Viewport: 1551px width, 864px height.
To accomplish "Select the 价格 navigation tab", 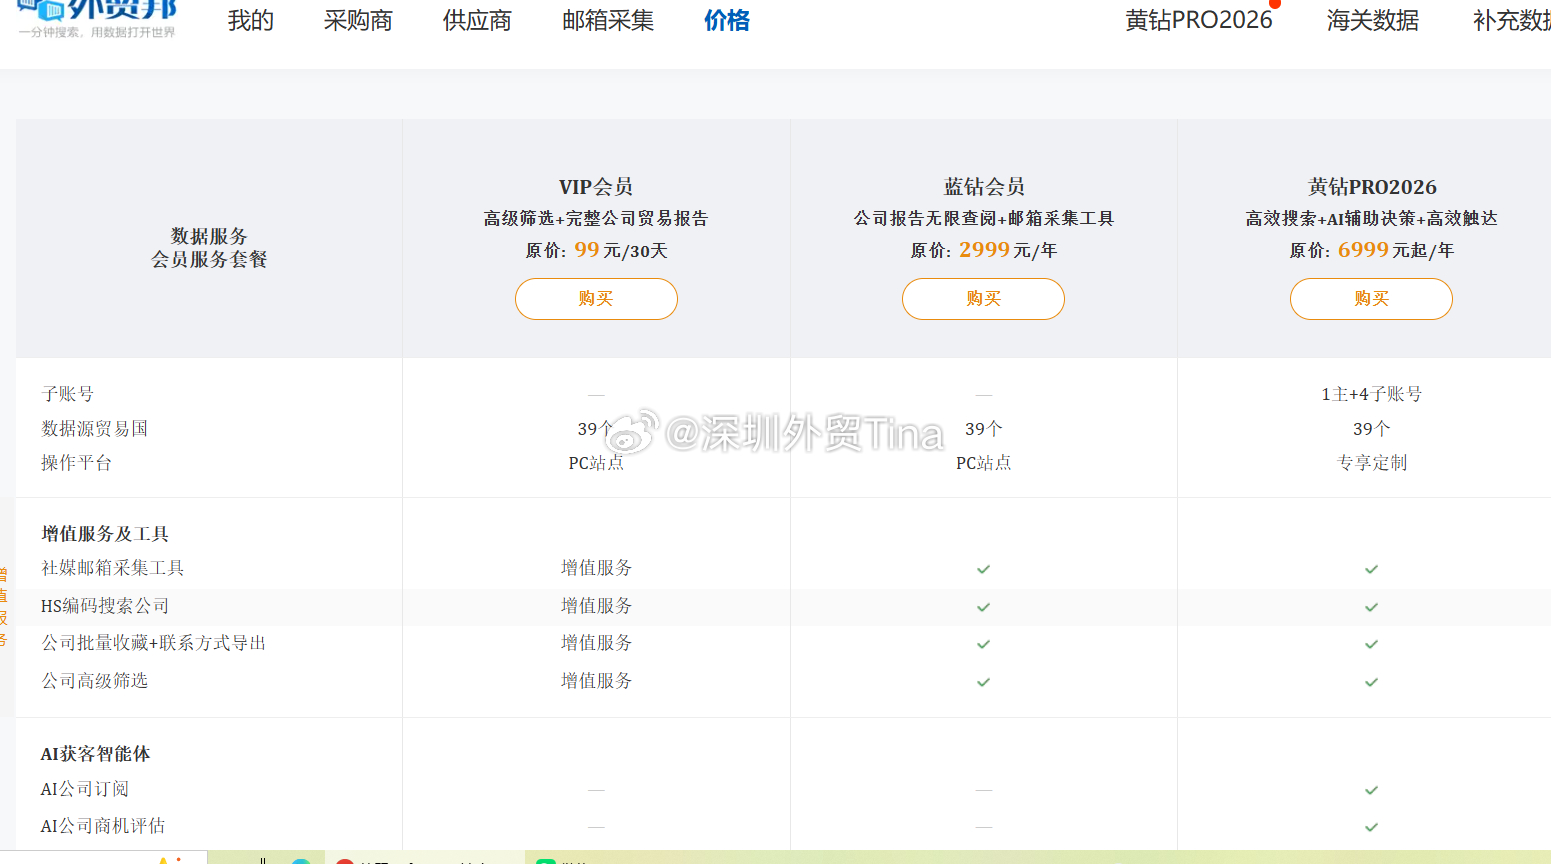I will [727, 20].
